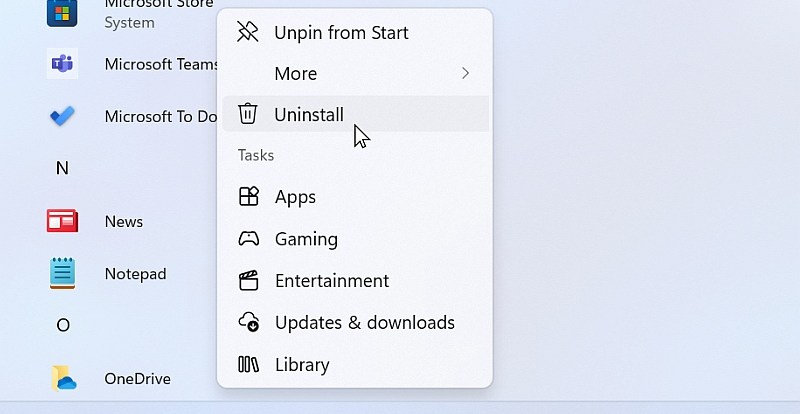Screen dimensions: 800x414
Task: Select the Entertainment task entry
Action: pyautogui.click(x=356, y=280)
